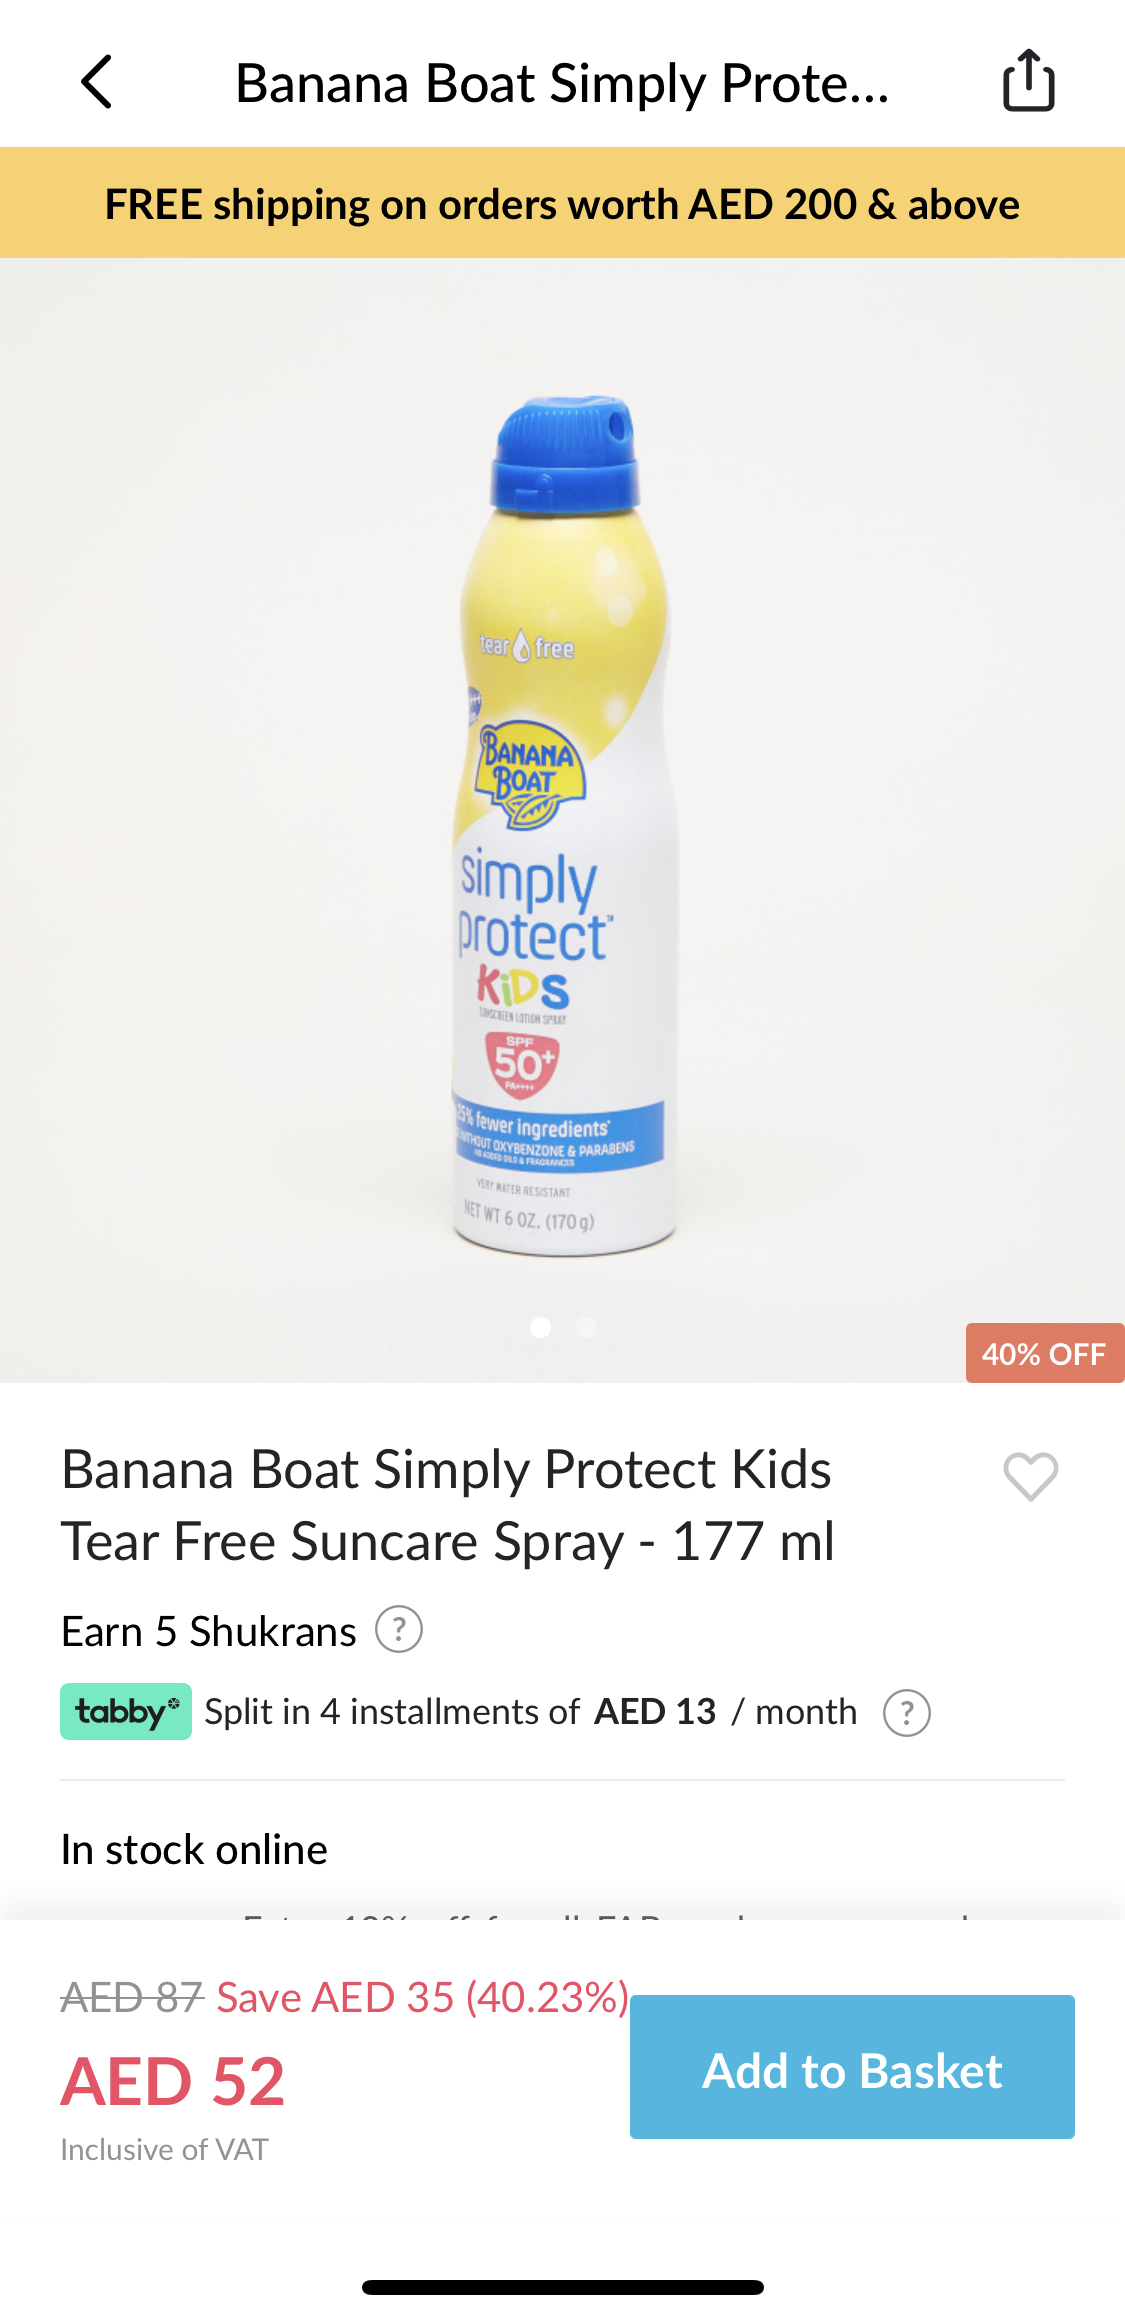The height and width of the screenshot is (2319, 1125).
Task: Tap Earn 5 Shukrans text
Action: point(209,1631)
